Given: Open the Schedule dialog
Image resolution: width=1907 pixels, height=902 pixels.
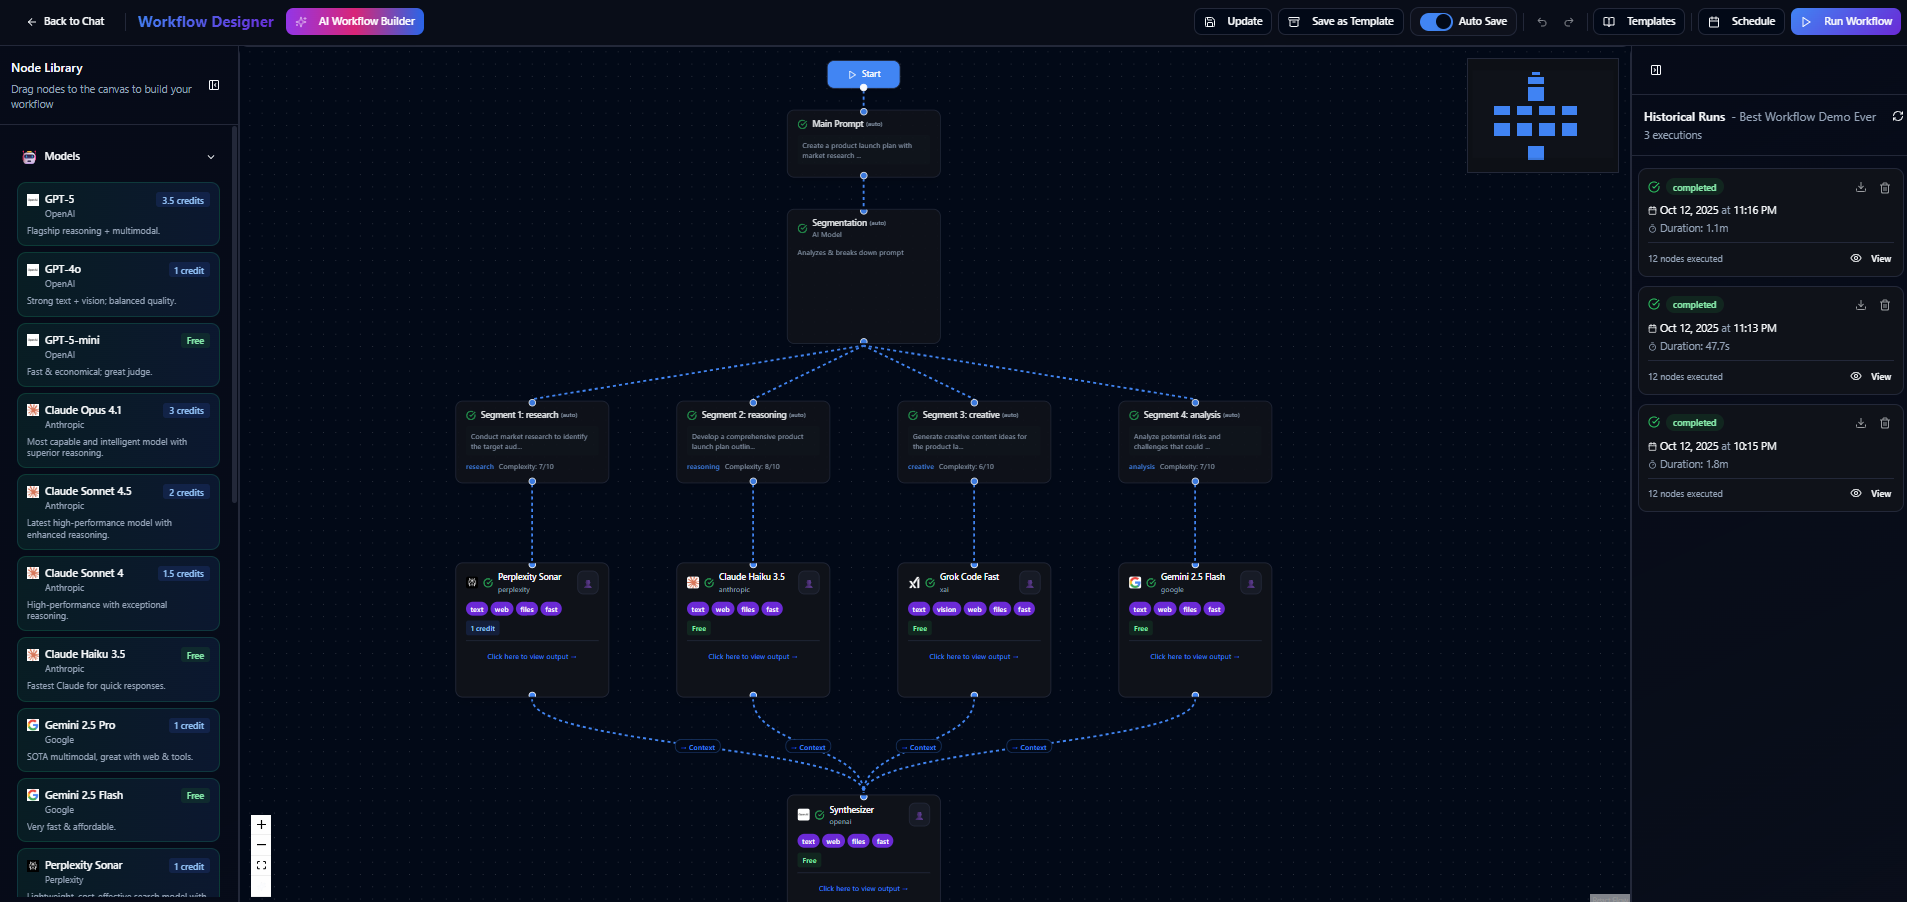Looking at the screenshot, I should 1741,21.
